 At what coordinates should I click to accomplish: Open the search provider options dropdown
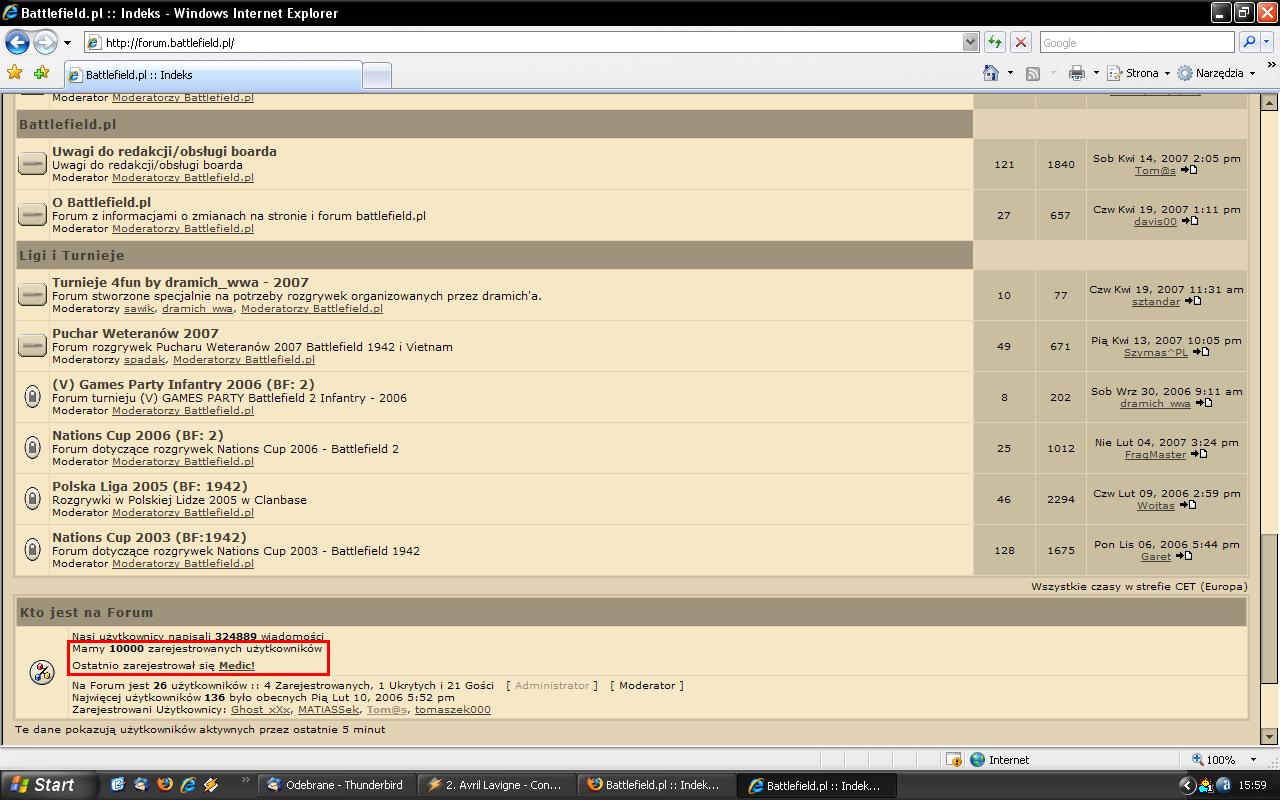1267,42
